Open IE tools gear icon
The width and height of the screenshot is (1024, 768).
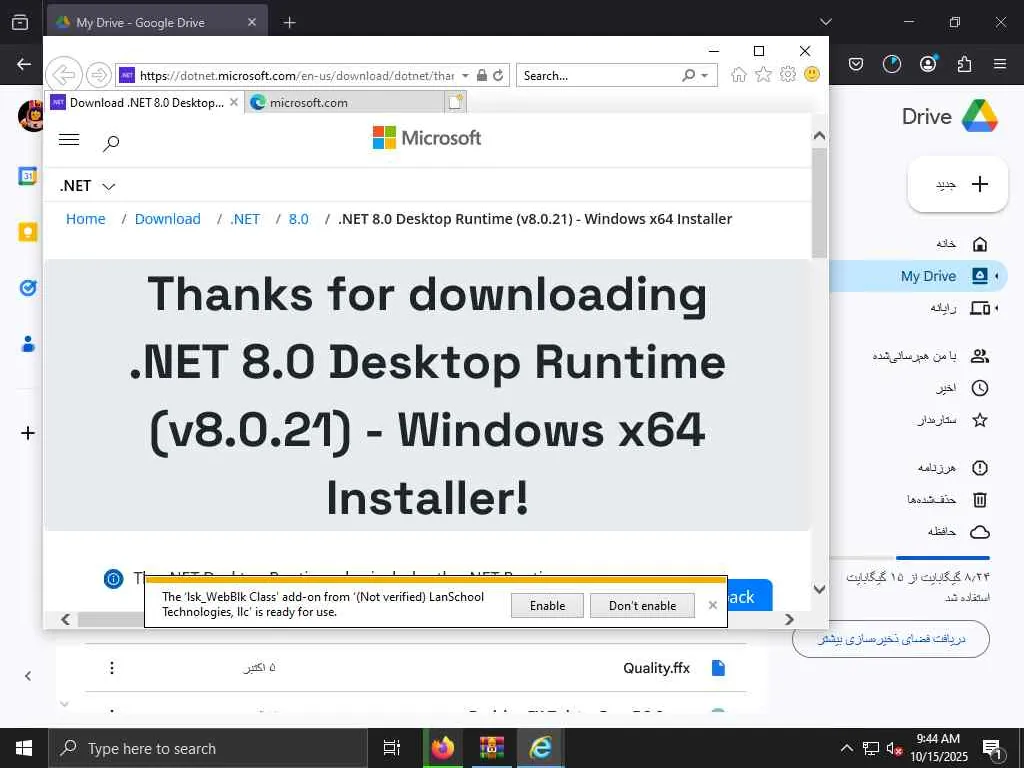(x=788, y=74)
